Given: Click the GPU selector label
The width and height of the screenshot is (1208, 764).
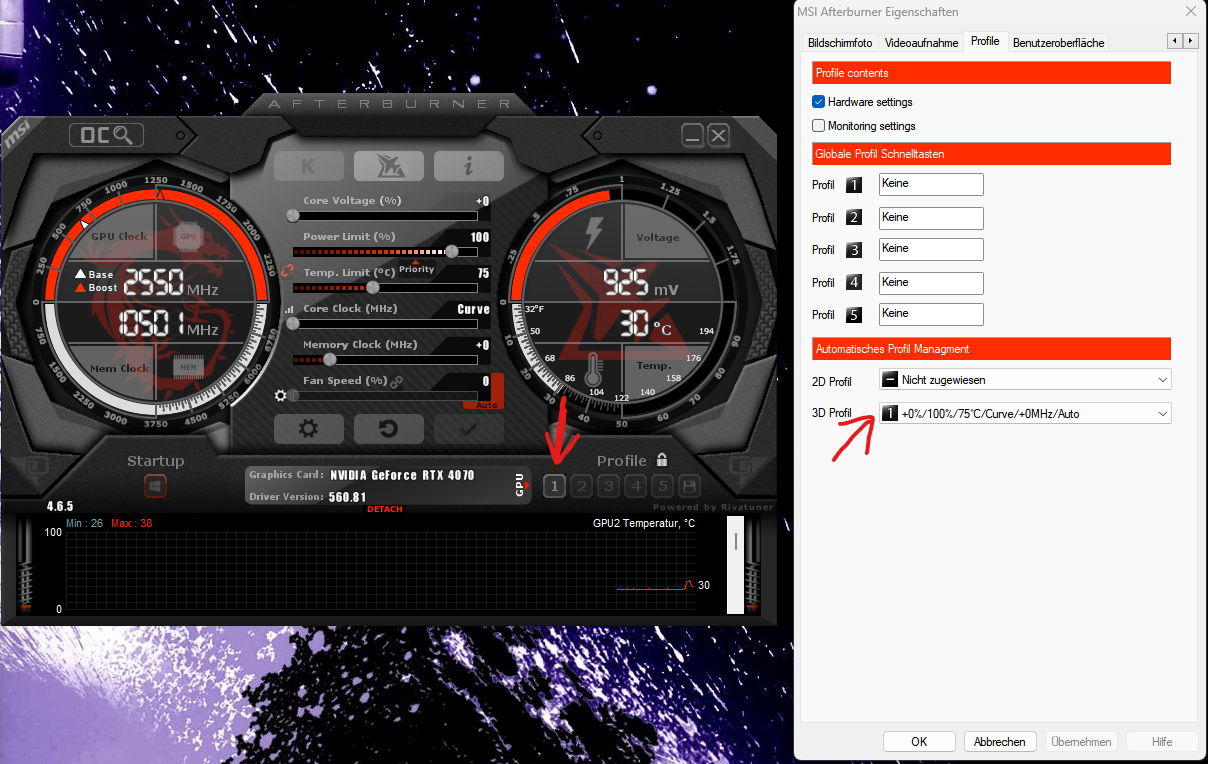Looking at the screenshot, I should tap(520, 485).
